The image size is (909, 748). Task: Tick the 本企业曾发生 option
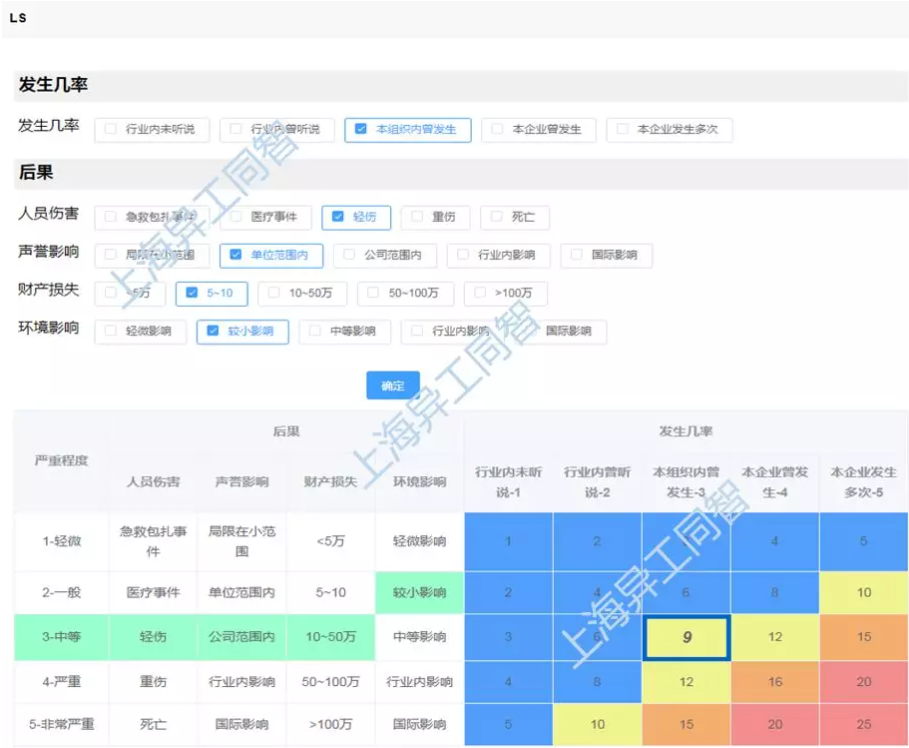point(497,130)
